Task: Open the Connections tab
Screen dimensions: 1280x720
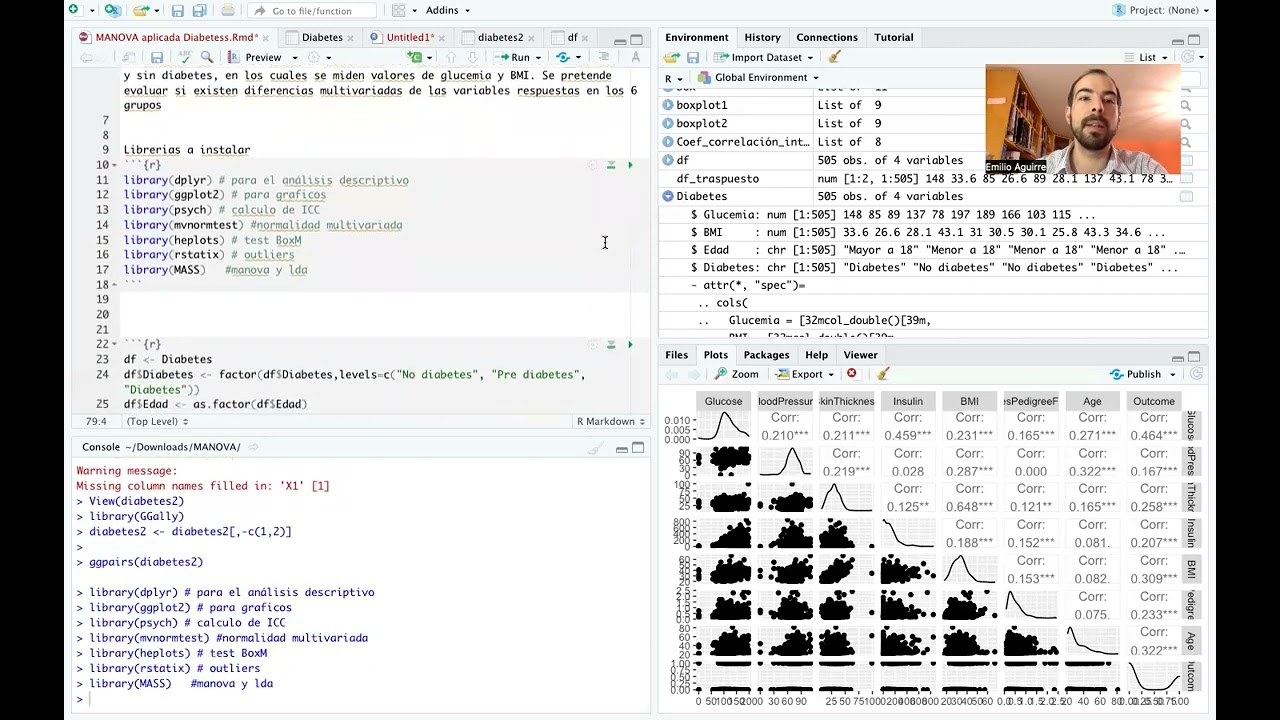Action: pyautogui.click(x=826, y=37)
